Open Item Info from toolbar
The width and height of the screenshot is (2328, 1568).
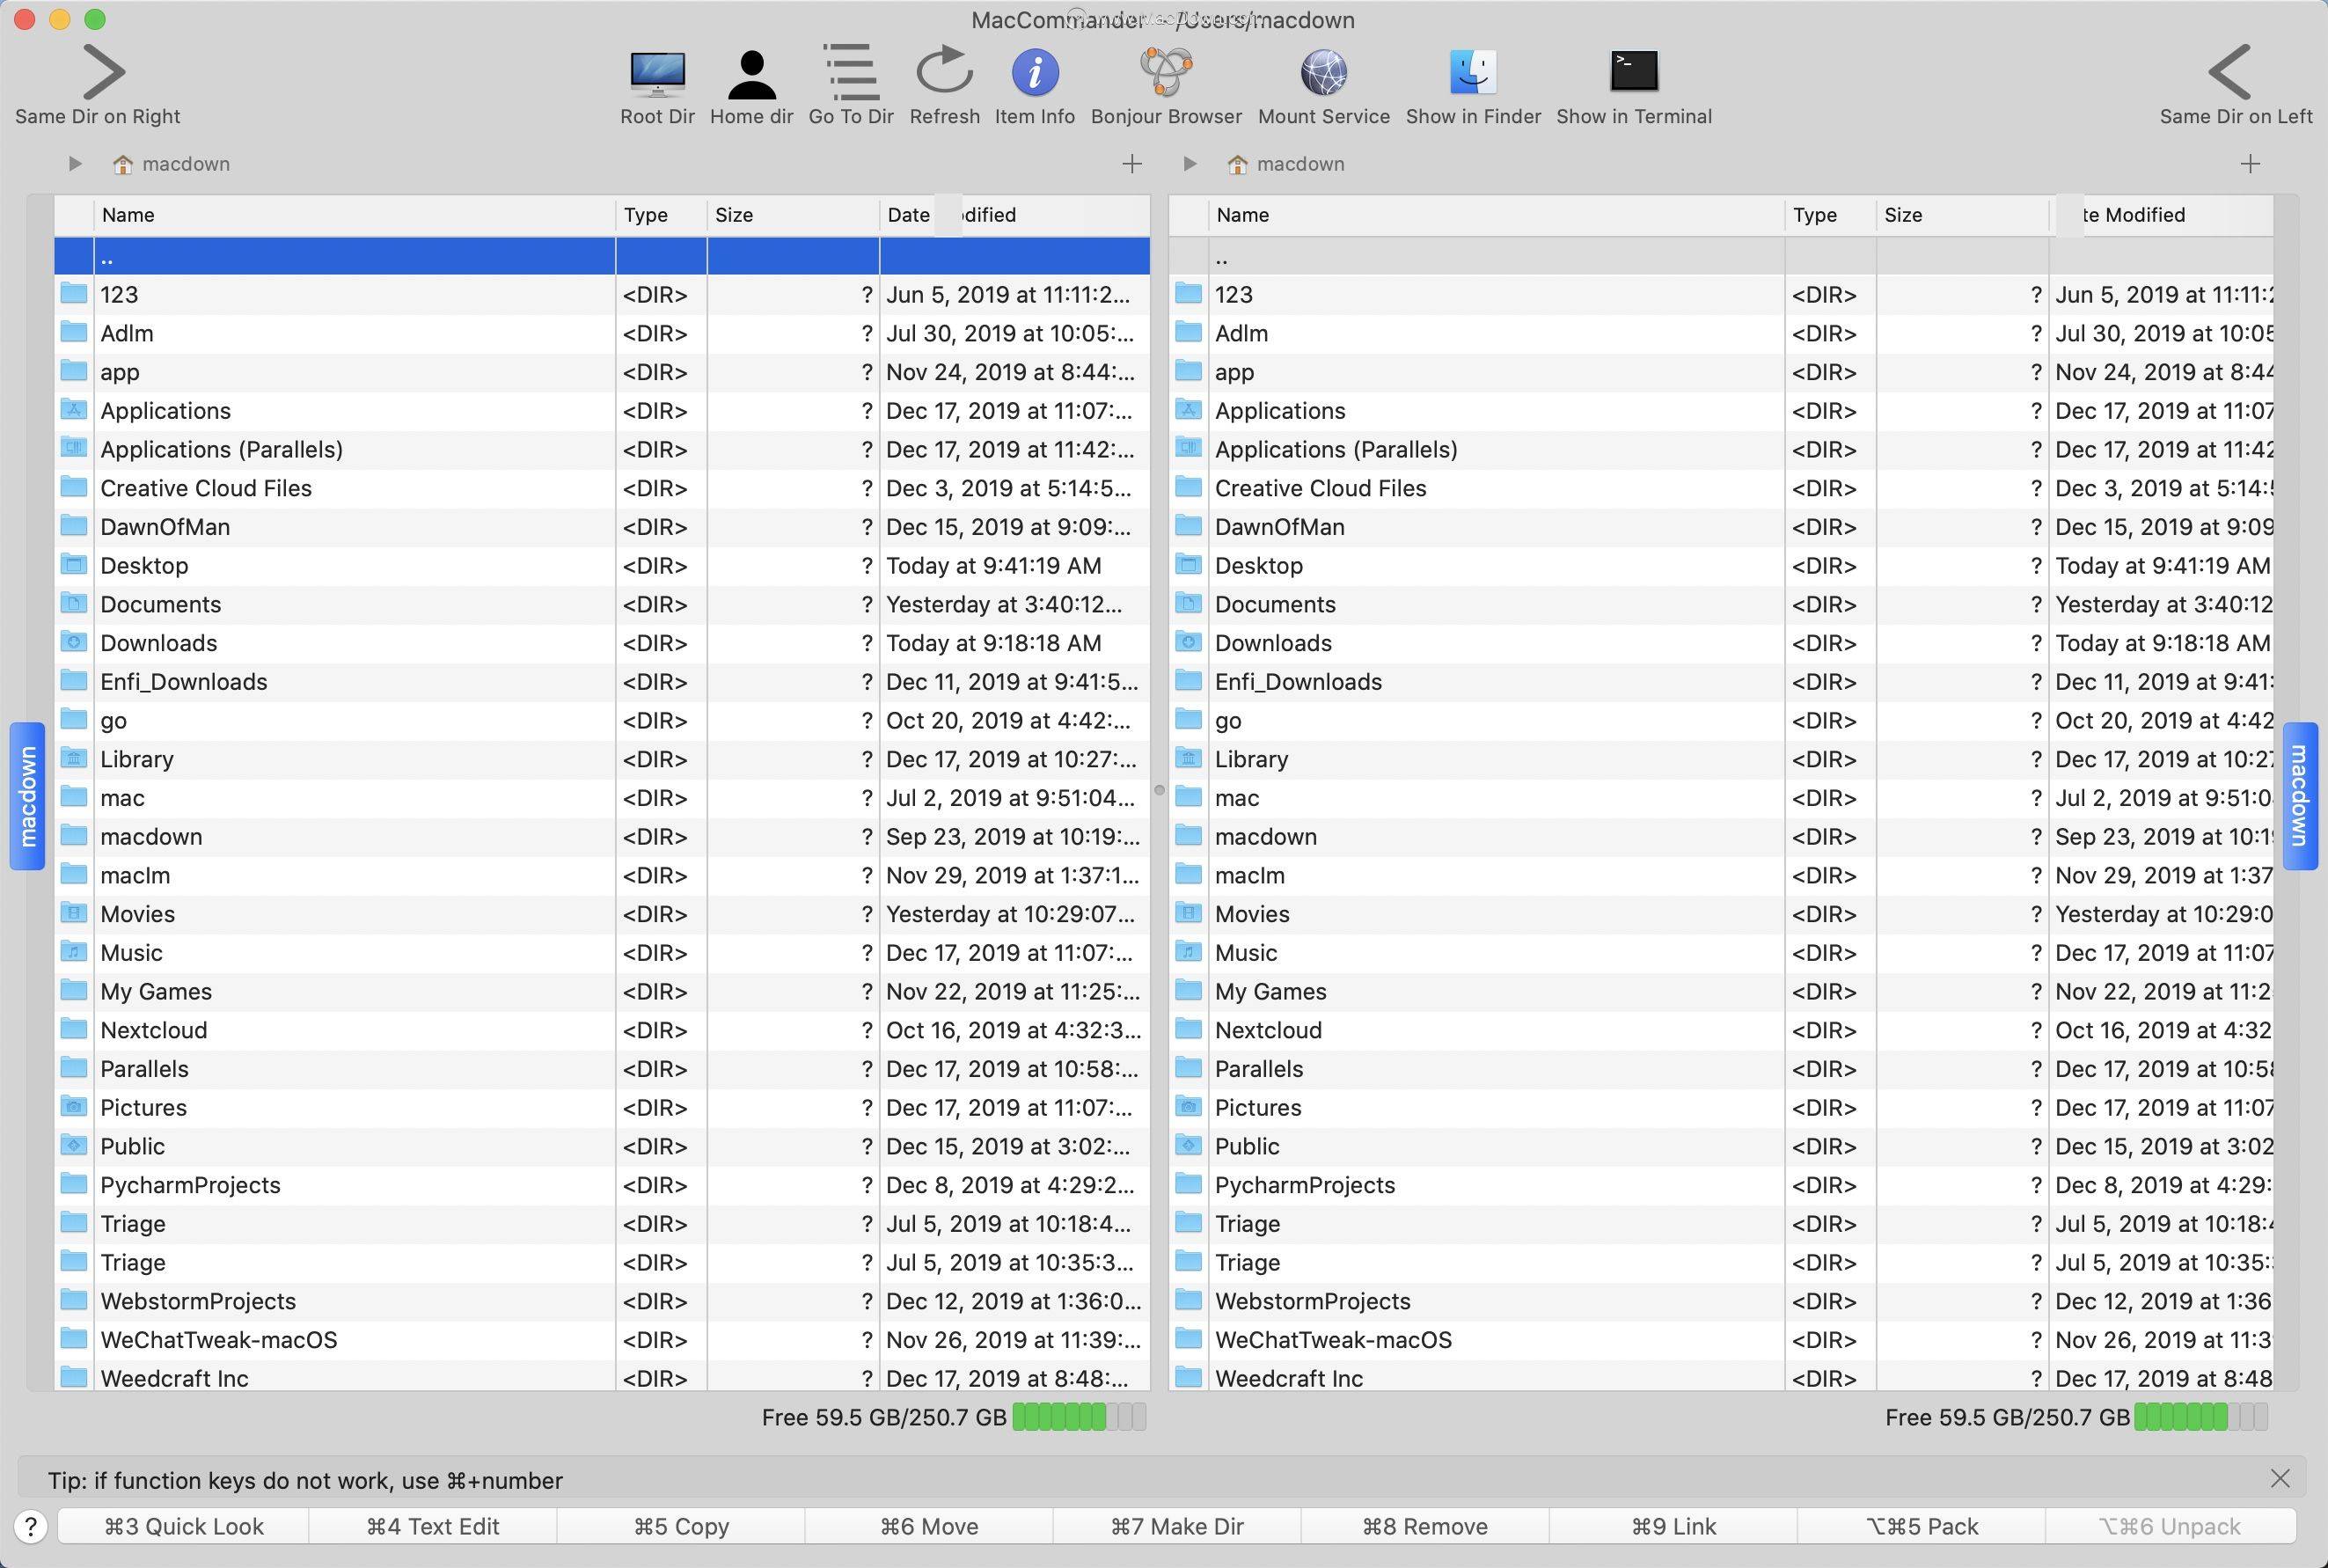[x=1034, y=75]
